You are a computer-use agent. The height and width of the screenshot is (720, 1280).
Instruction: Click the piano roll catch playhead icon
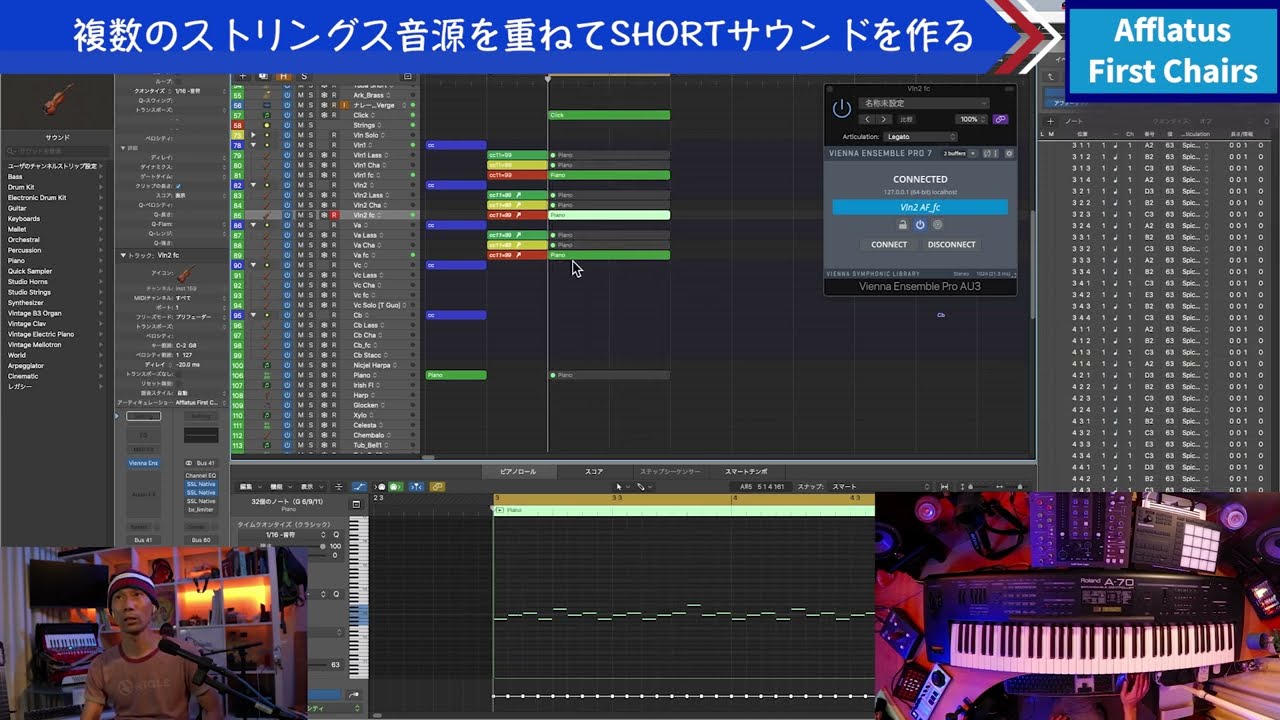[x=415, y=487]
